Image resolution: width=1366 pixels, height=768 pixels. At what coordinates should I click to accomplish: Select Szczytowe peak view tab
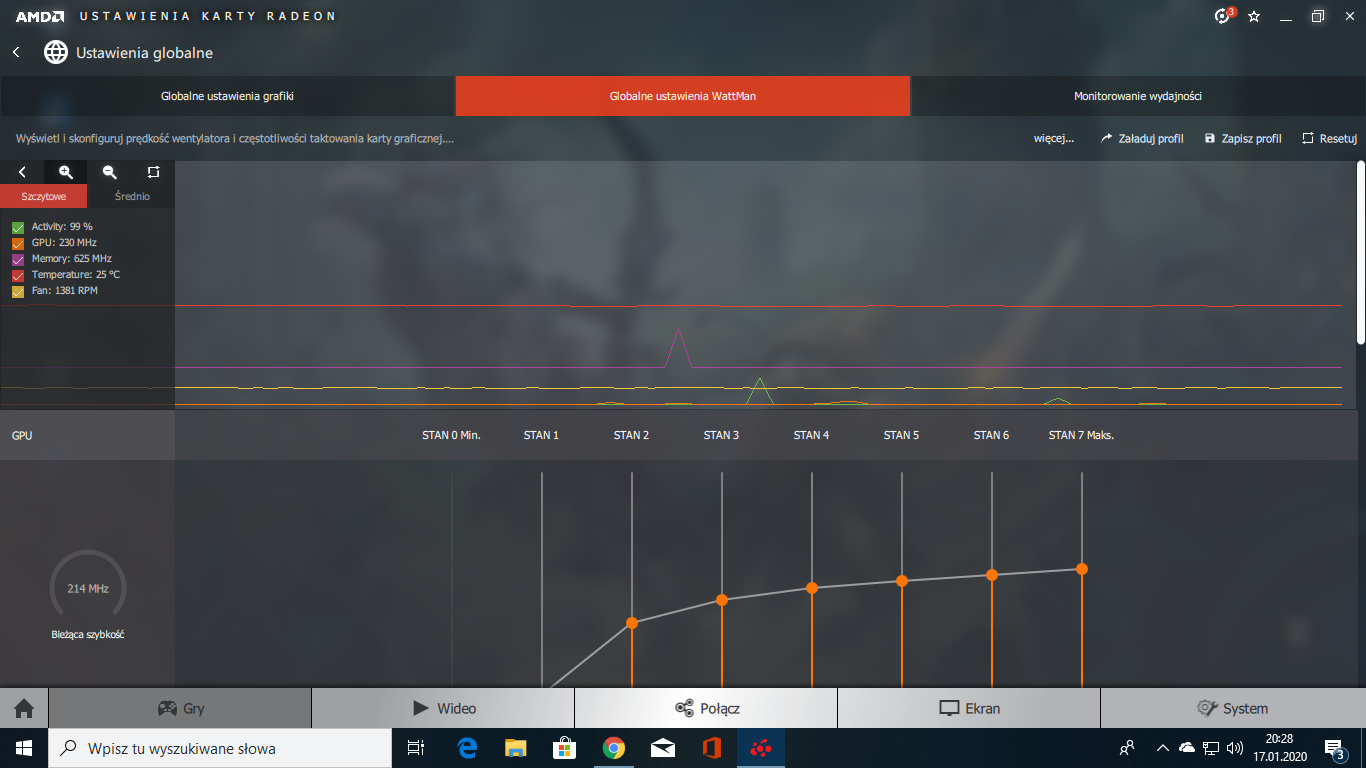point(44,196)
